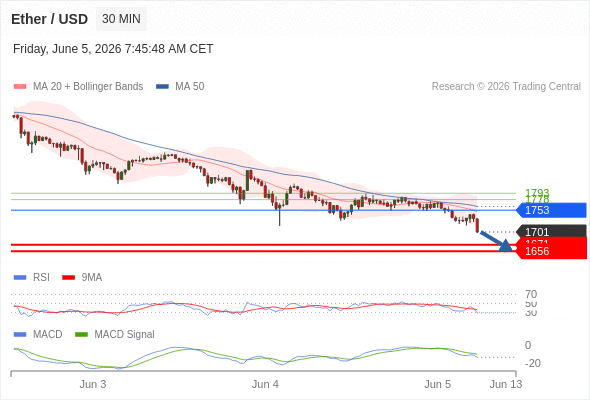Viewport: 590px width, 400px height.
Task: Click the chart date and time text
Action: 113,49
